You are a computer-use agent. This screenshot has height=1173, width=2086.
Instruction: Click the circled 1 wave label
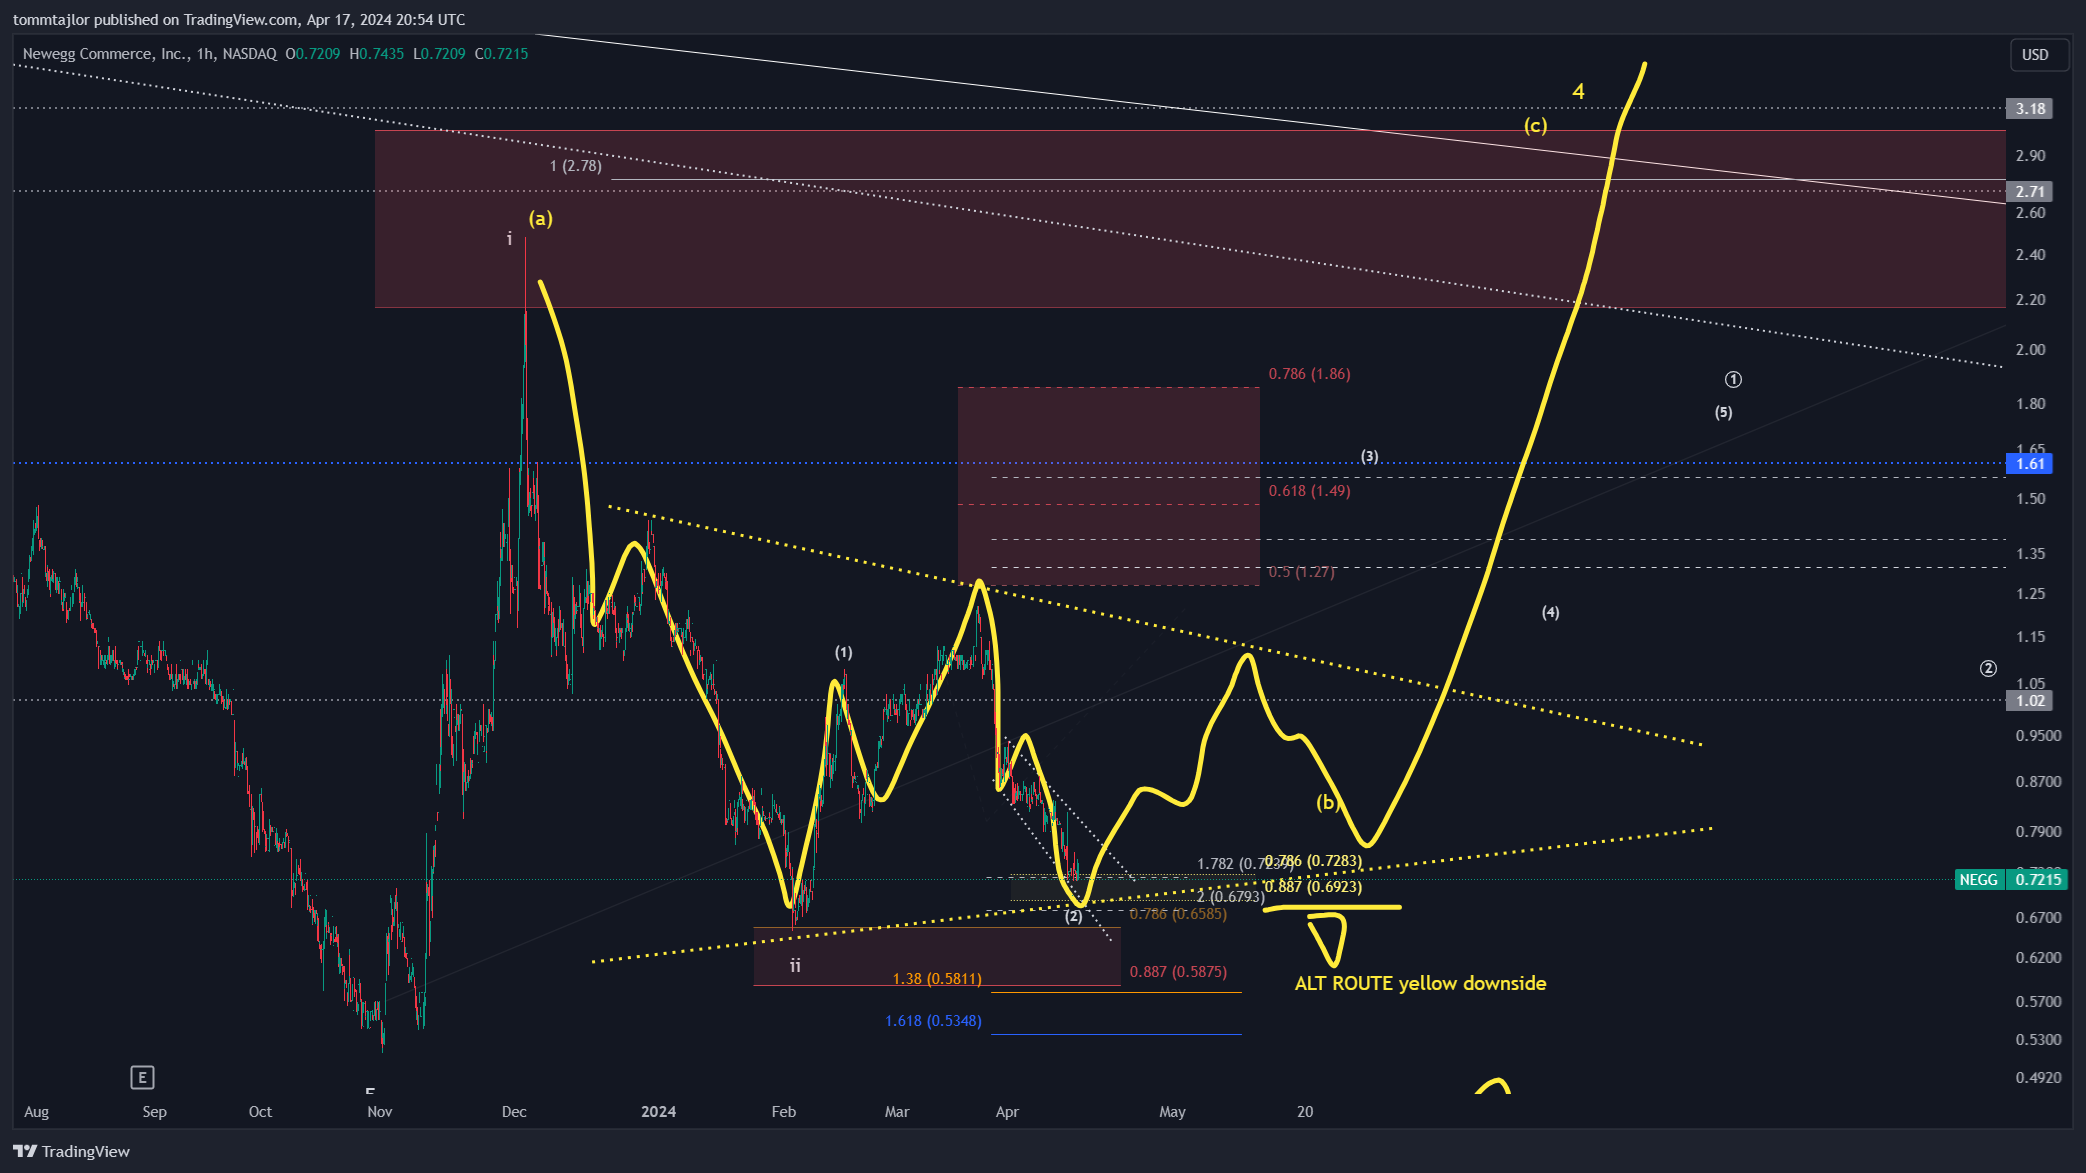tap(1733, 380)
